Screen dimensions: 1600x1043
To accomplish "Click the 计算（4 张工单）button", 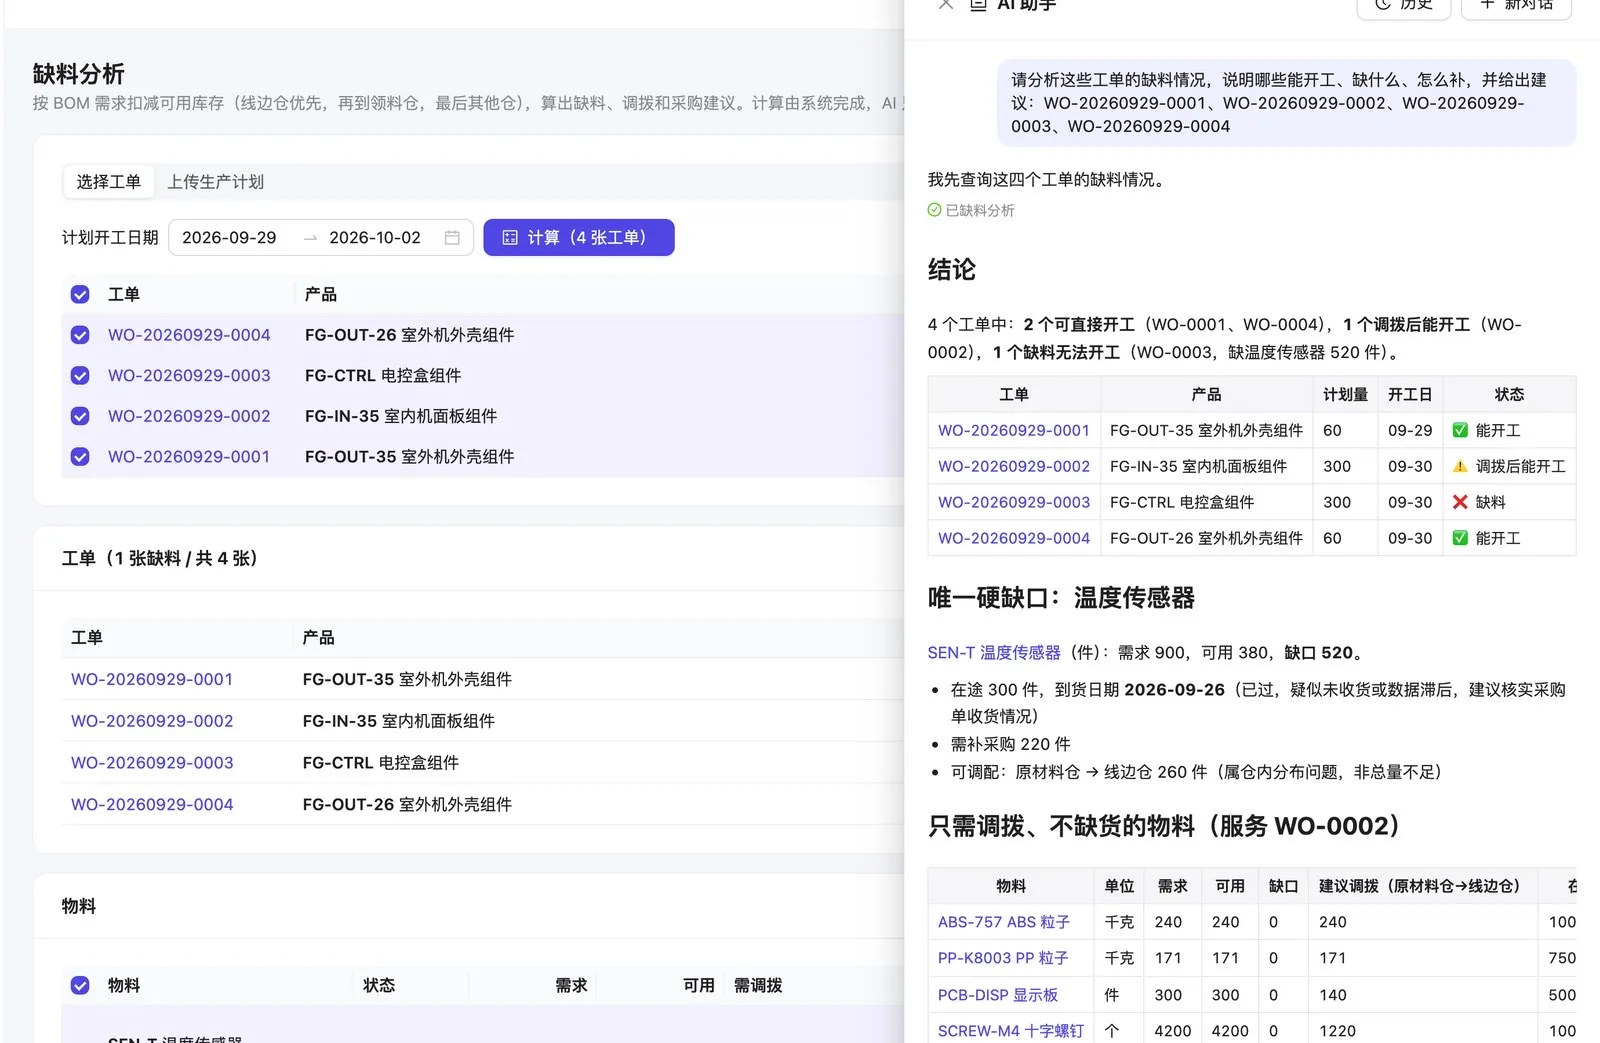I will [579, 237].
